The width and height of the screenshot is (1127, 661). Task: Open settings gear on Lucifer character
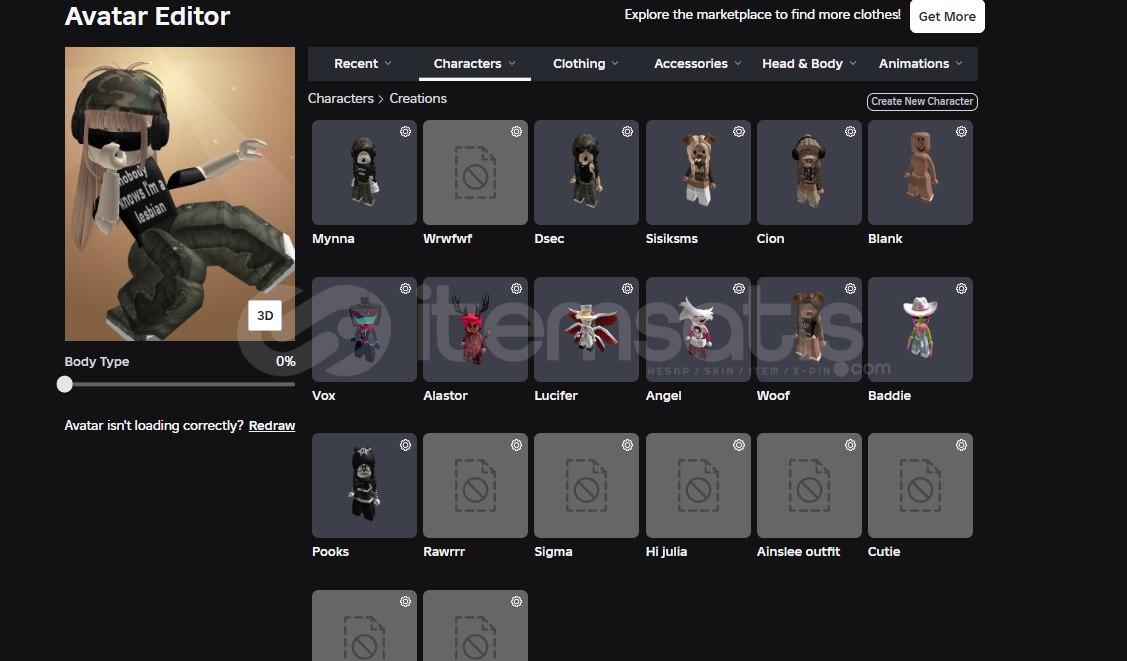pyautogui.click(x=627, y=288)
